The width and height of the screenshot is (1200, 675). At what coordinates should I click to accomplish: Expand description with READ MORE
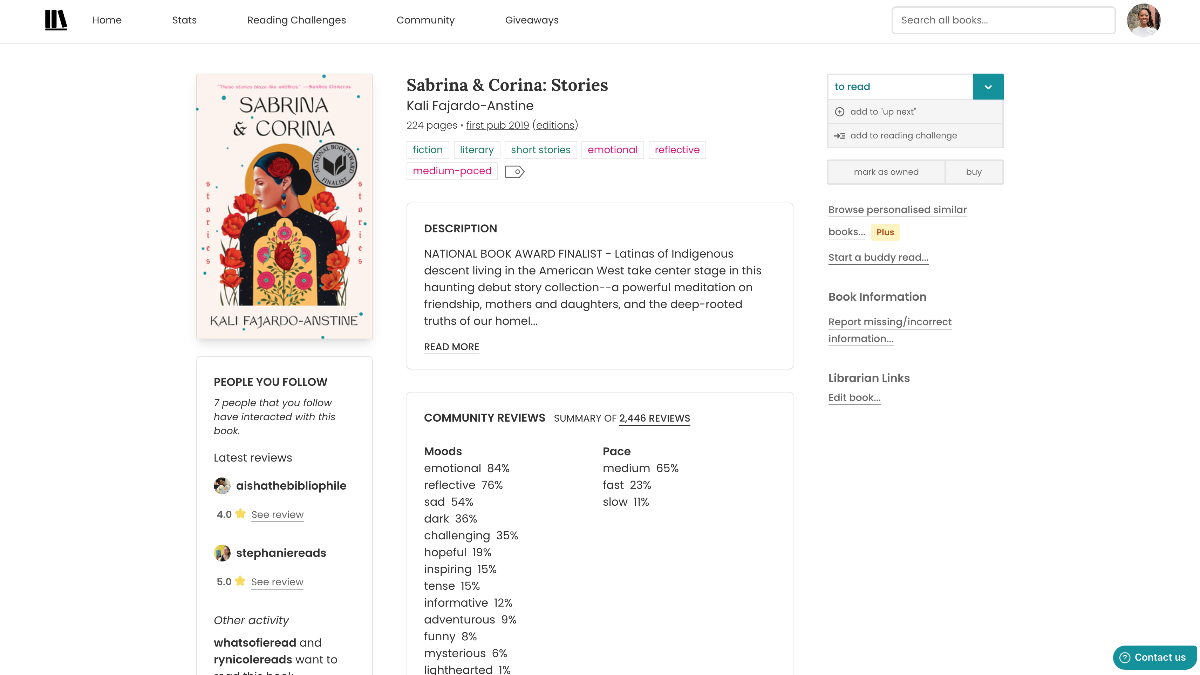[452, 347]
